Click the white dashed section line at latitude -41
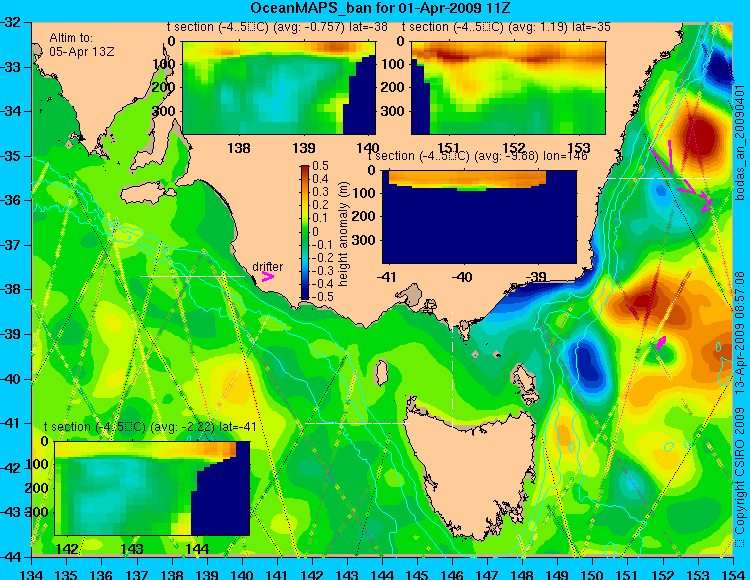The width and height of the screenshot is (750, 580). click(x=357, y=423)
